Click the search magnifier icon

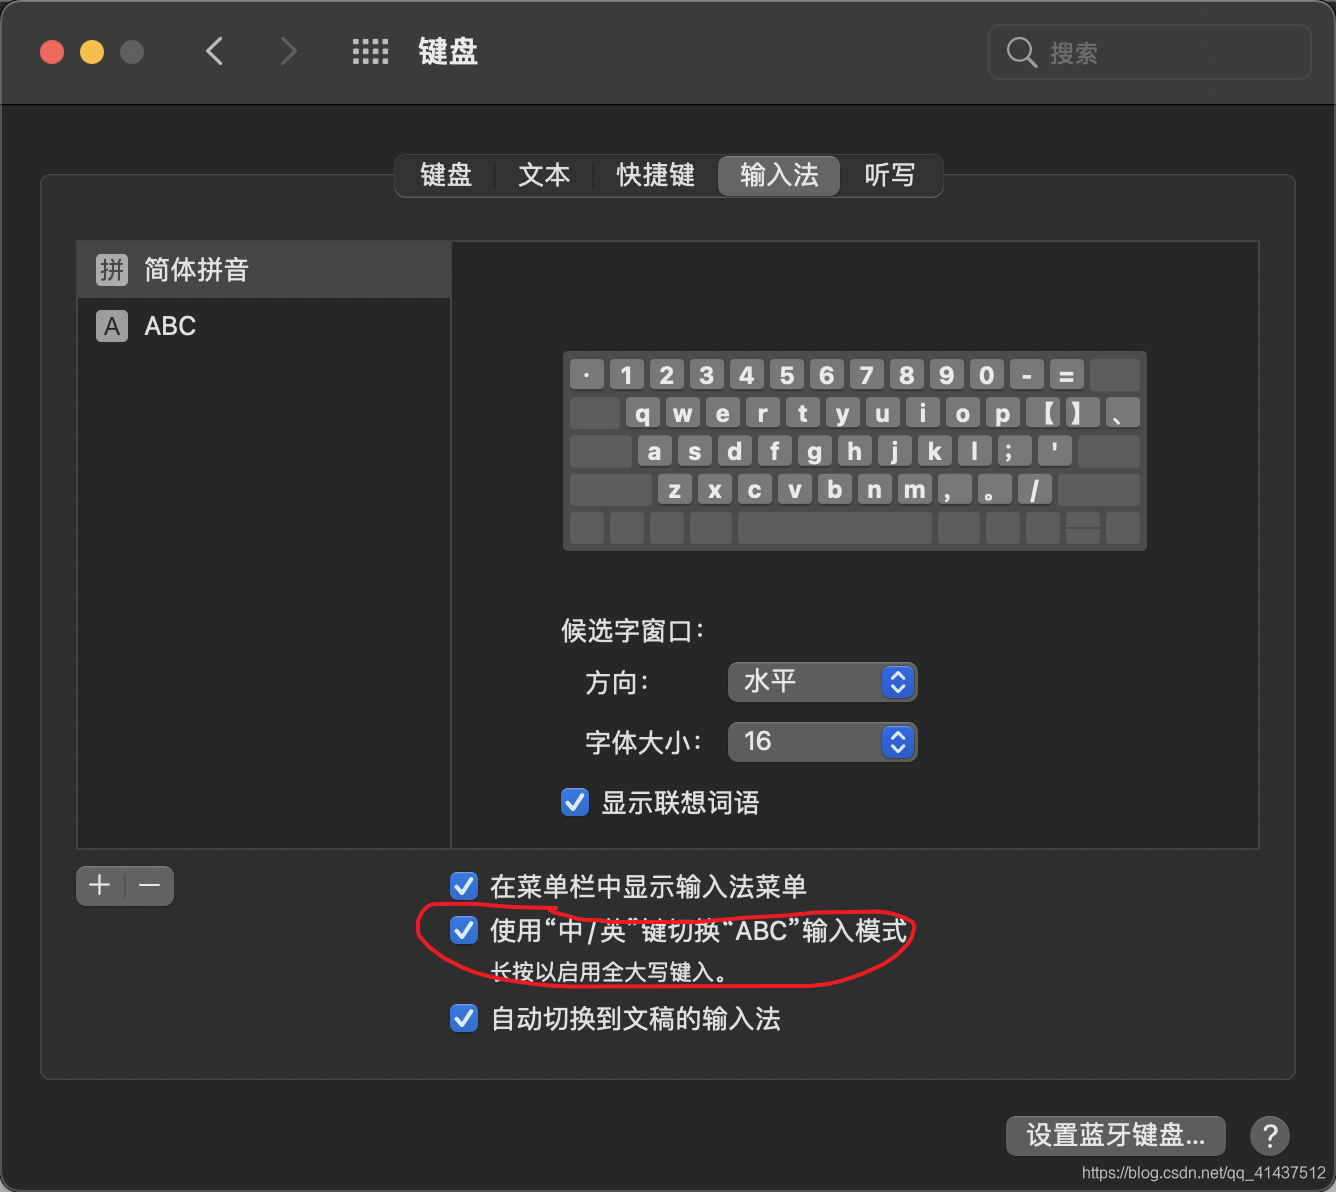click(x=1021, y=52)
